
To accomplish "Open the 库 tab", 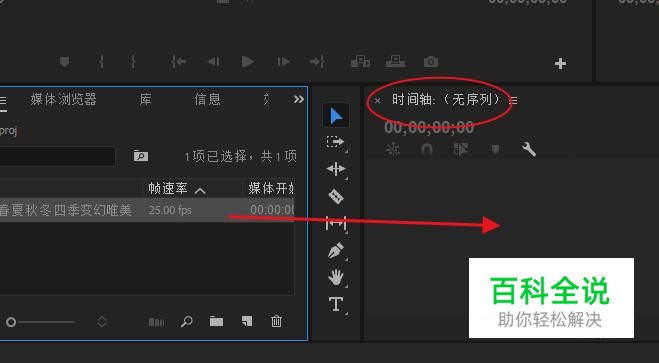I will click(145, 100).
